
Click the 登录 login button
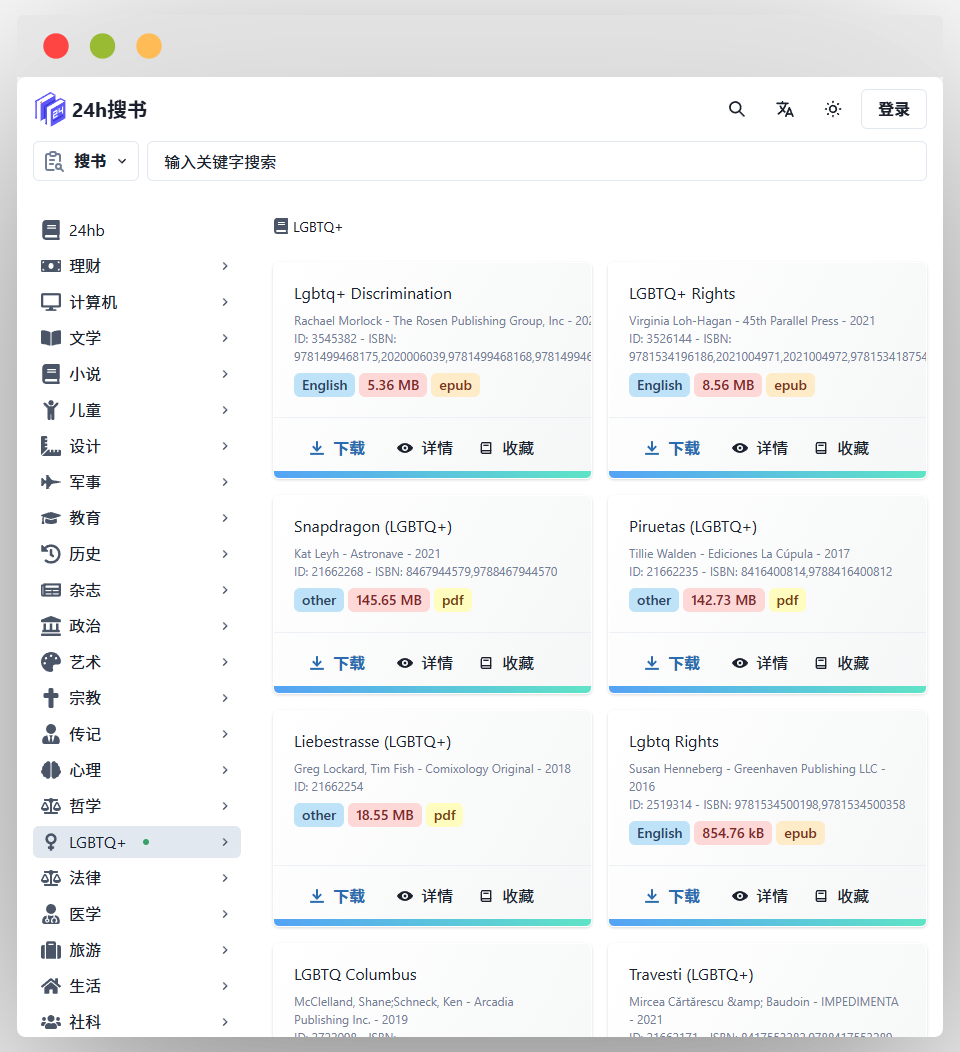[893, 109]
